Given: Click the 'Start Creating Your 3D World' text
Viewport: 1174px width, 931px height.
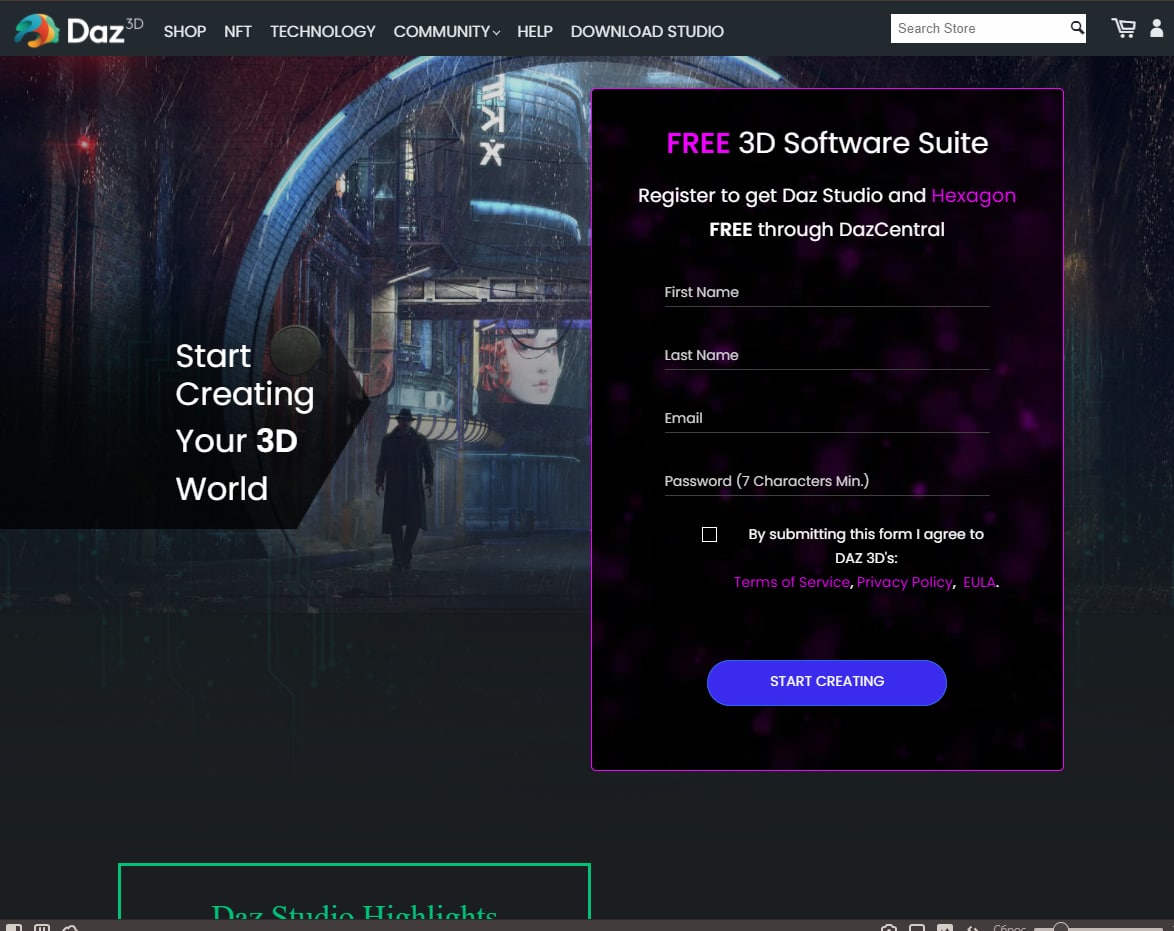Looking at the screenshot, I should click(245, 422).
